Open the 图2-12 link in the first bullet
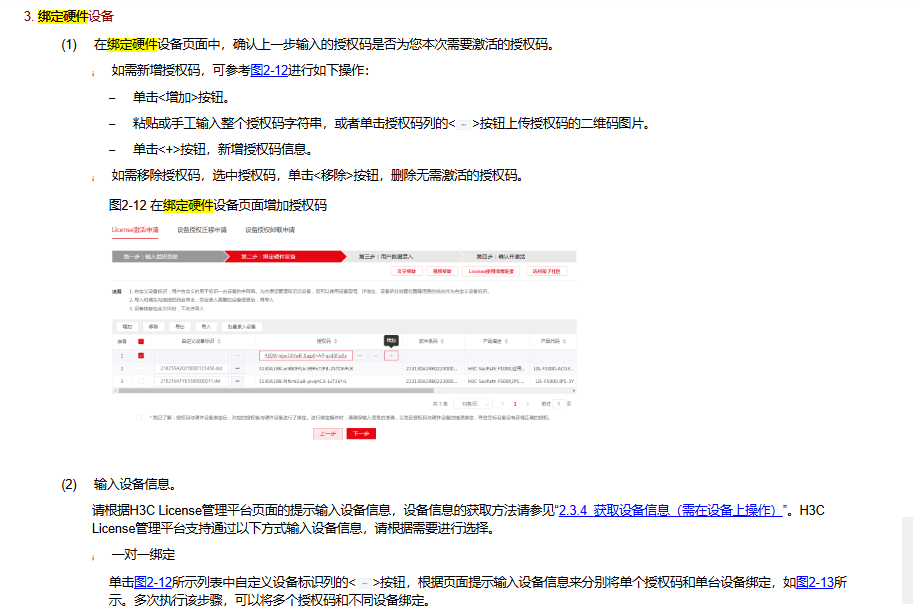This screenshot has height=616, width=913. pyautogui.click(x=268, y=70)
